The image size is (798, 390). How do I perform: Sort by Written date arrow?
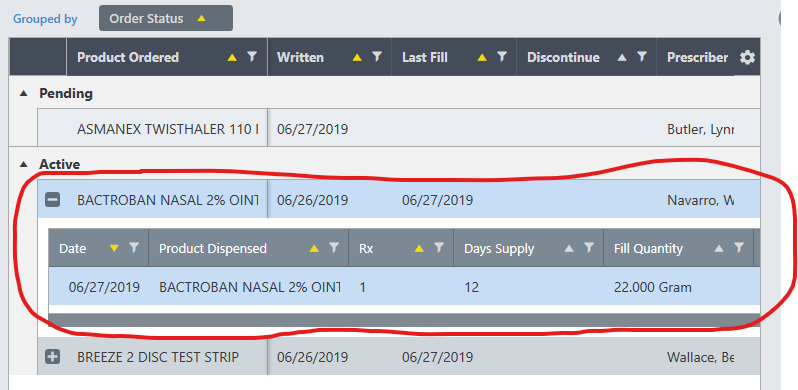pyautogui.click(x=357, y=58)
